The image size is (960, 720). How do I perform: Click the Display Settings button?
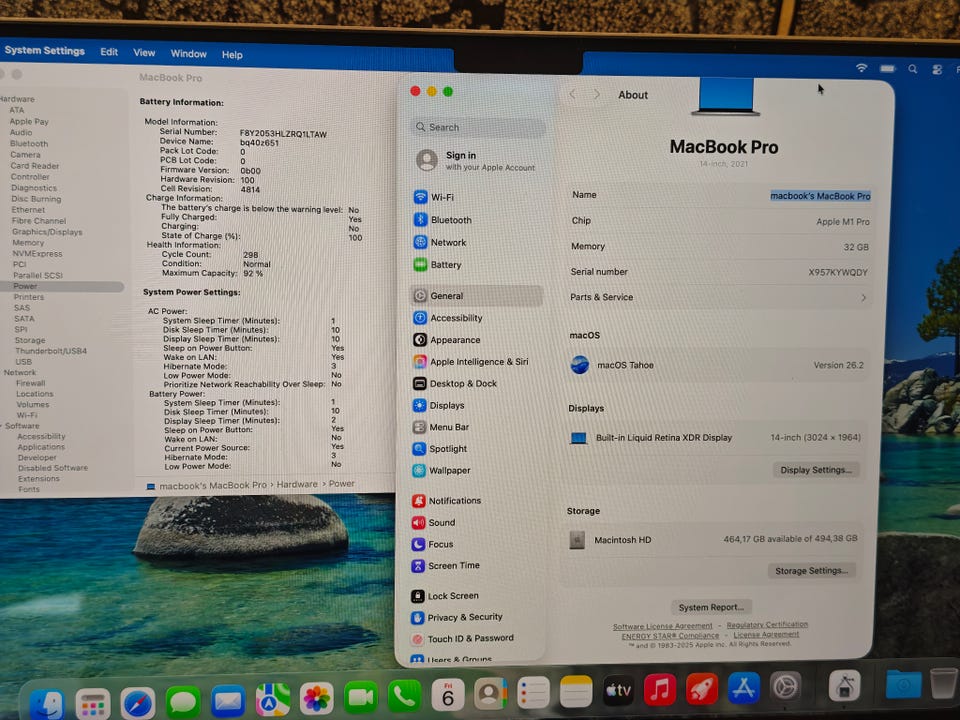(816, 470)
